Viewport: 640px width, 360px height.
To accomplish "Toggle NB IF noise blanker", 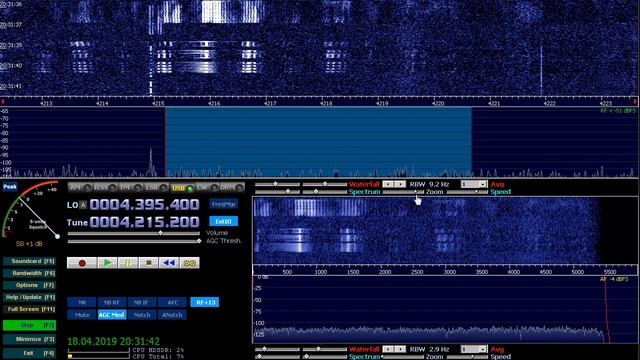I will click(x=142, y=302).
